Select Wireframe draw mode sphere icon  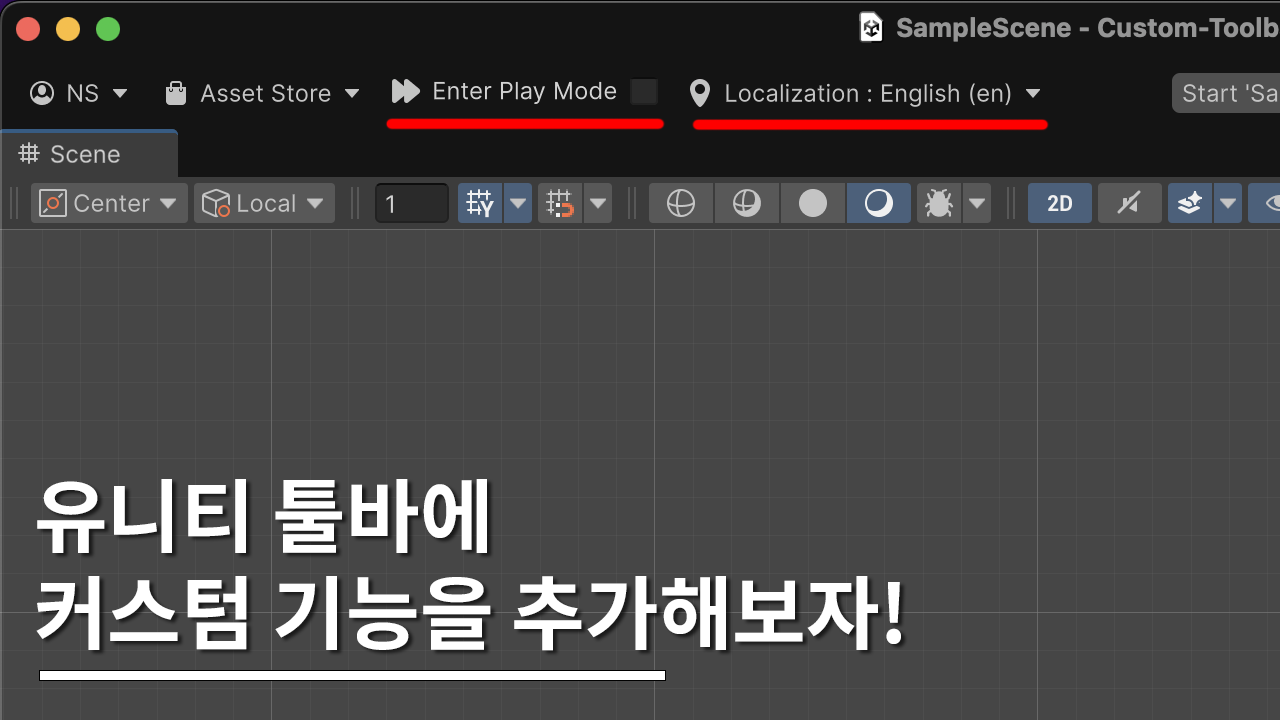pos(680,203)
